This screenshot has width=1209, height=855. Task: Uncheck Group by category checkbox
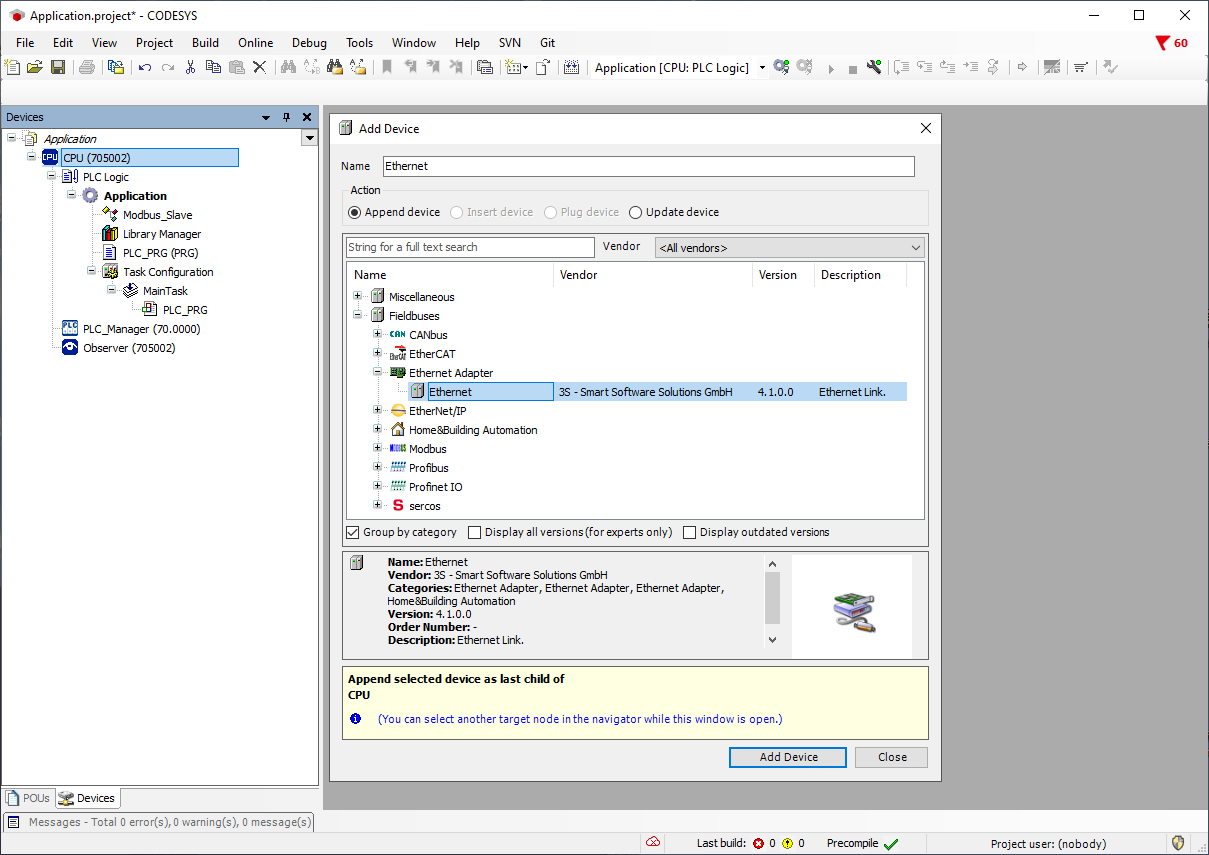353,532
